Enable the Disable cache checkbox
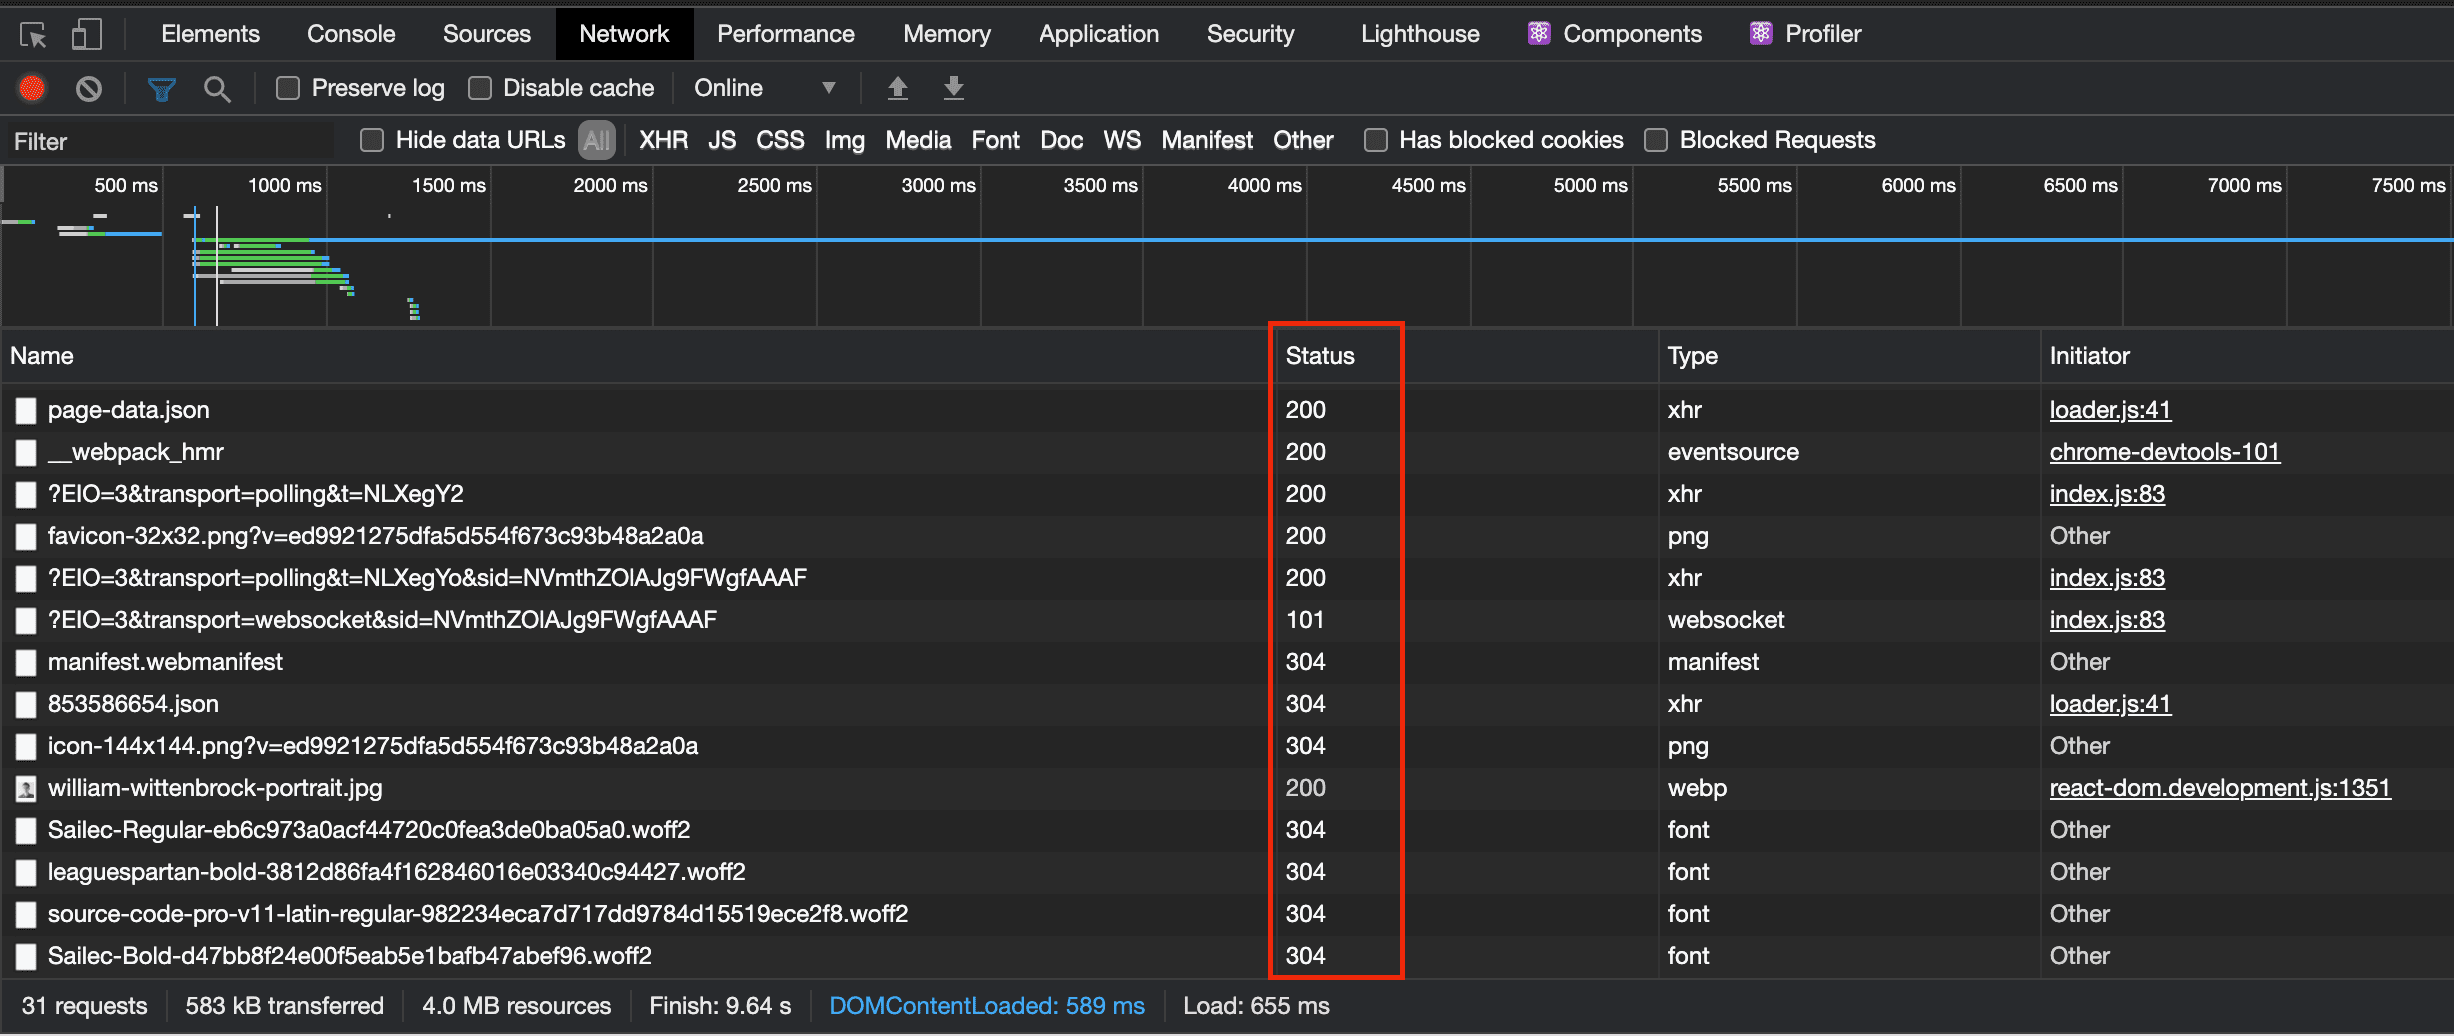Screen dimensions: 2454x1036 480,88
